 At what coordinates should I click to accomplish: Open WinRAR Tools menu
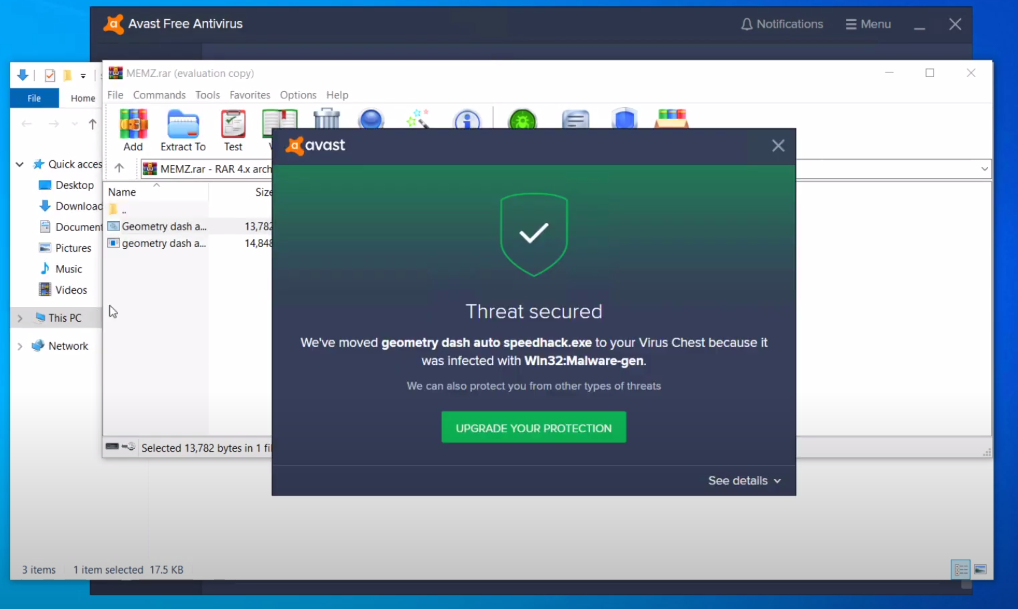pyautogui.click(x=207, y=95)
